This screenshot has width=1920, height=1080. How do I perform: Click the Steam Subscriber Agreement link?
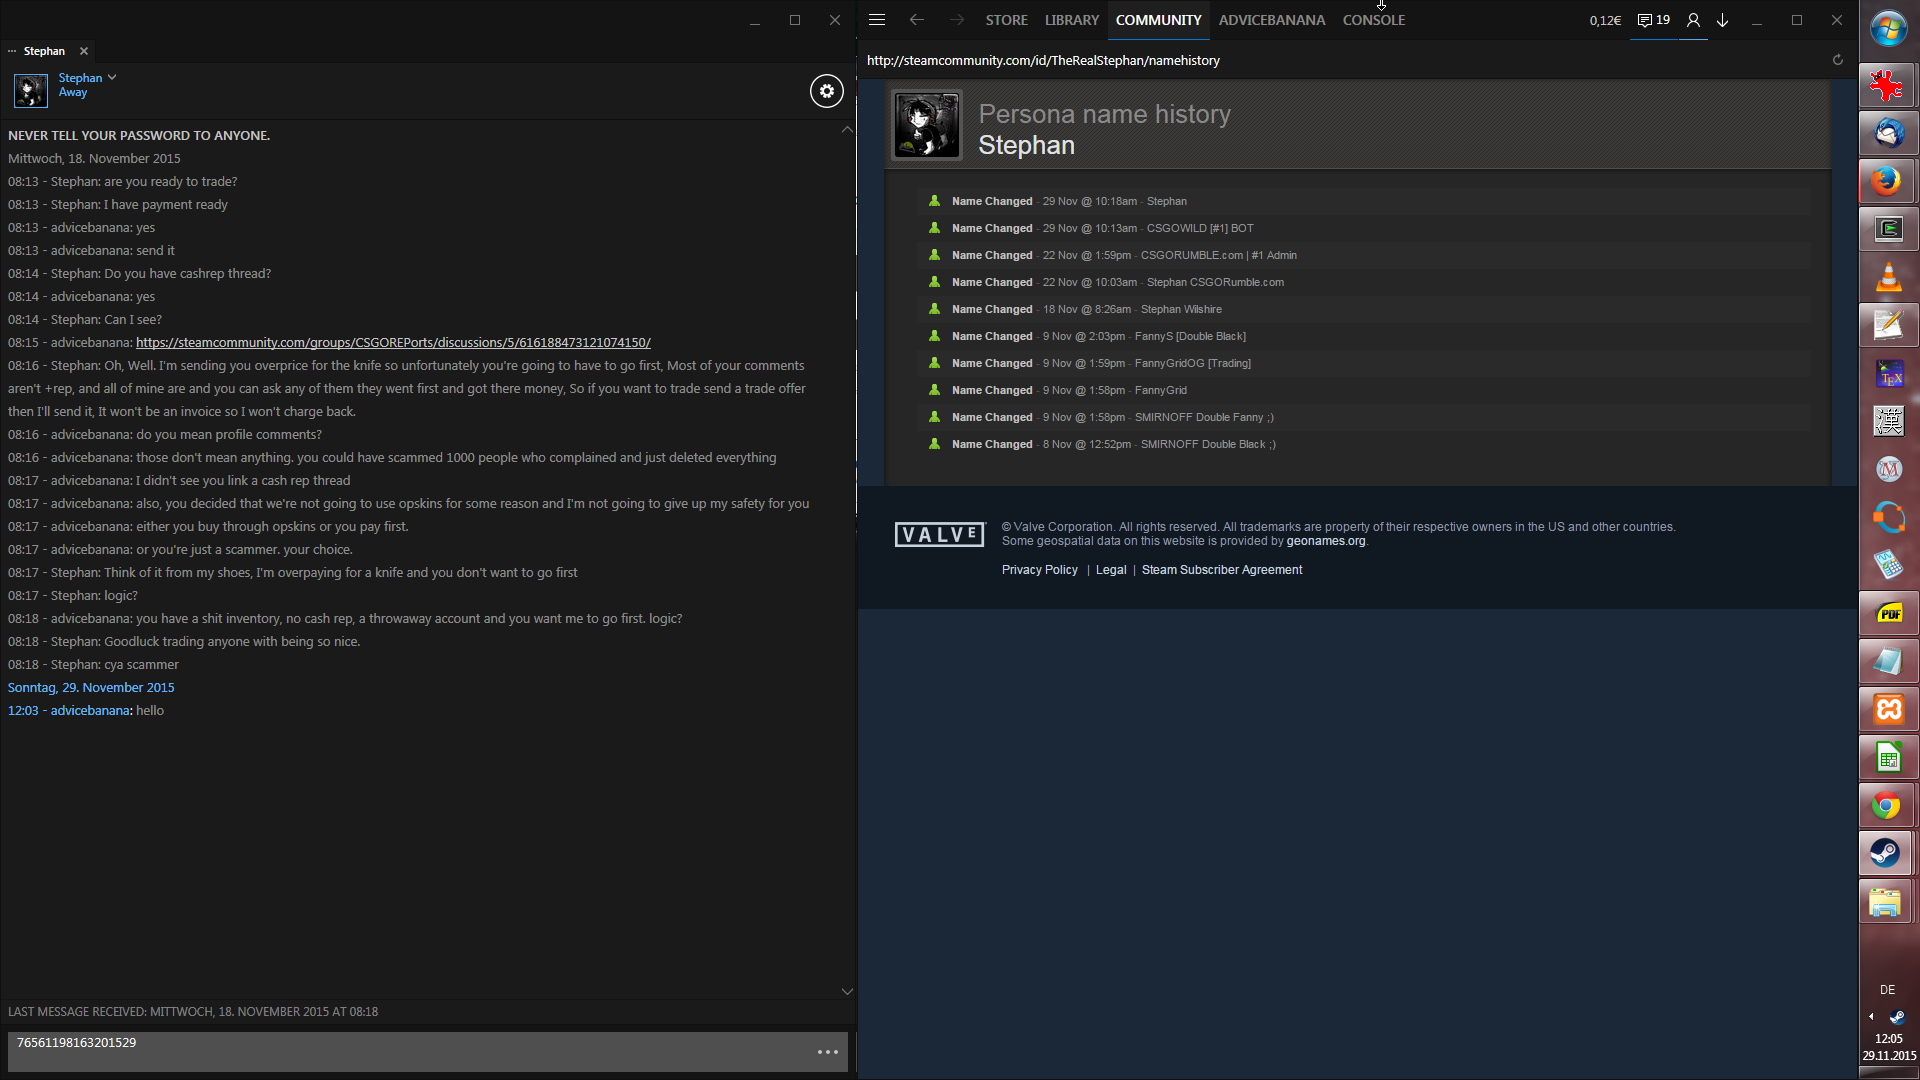coord(1221,570)
